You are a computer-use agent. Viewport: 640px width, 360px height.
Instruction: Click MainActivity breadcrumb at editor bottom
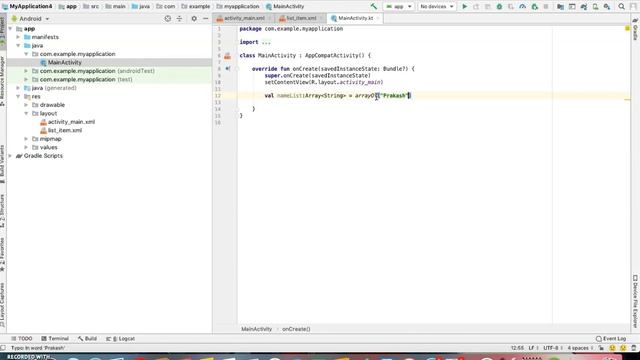256,329
